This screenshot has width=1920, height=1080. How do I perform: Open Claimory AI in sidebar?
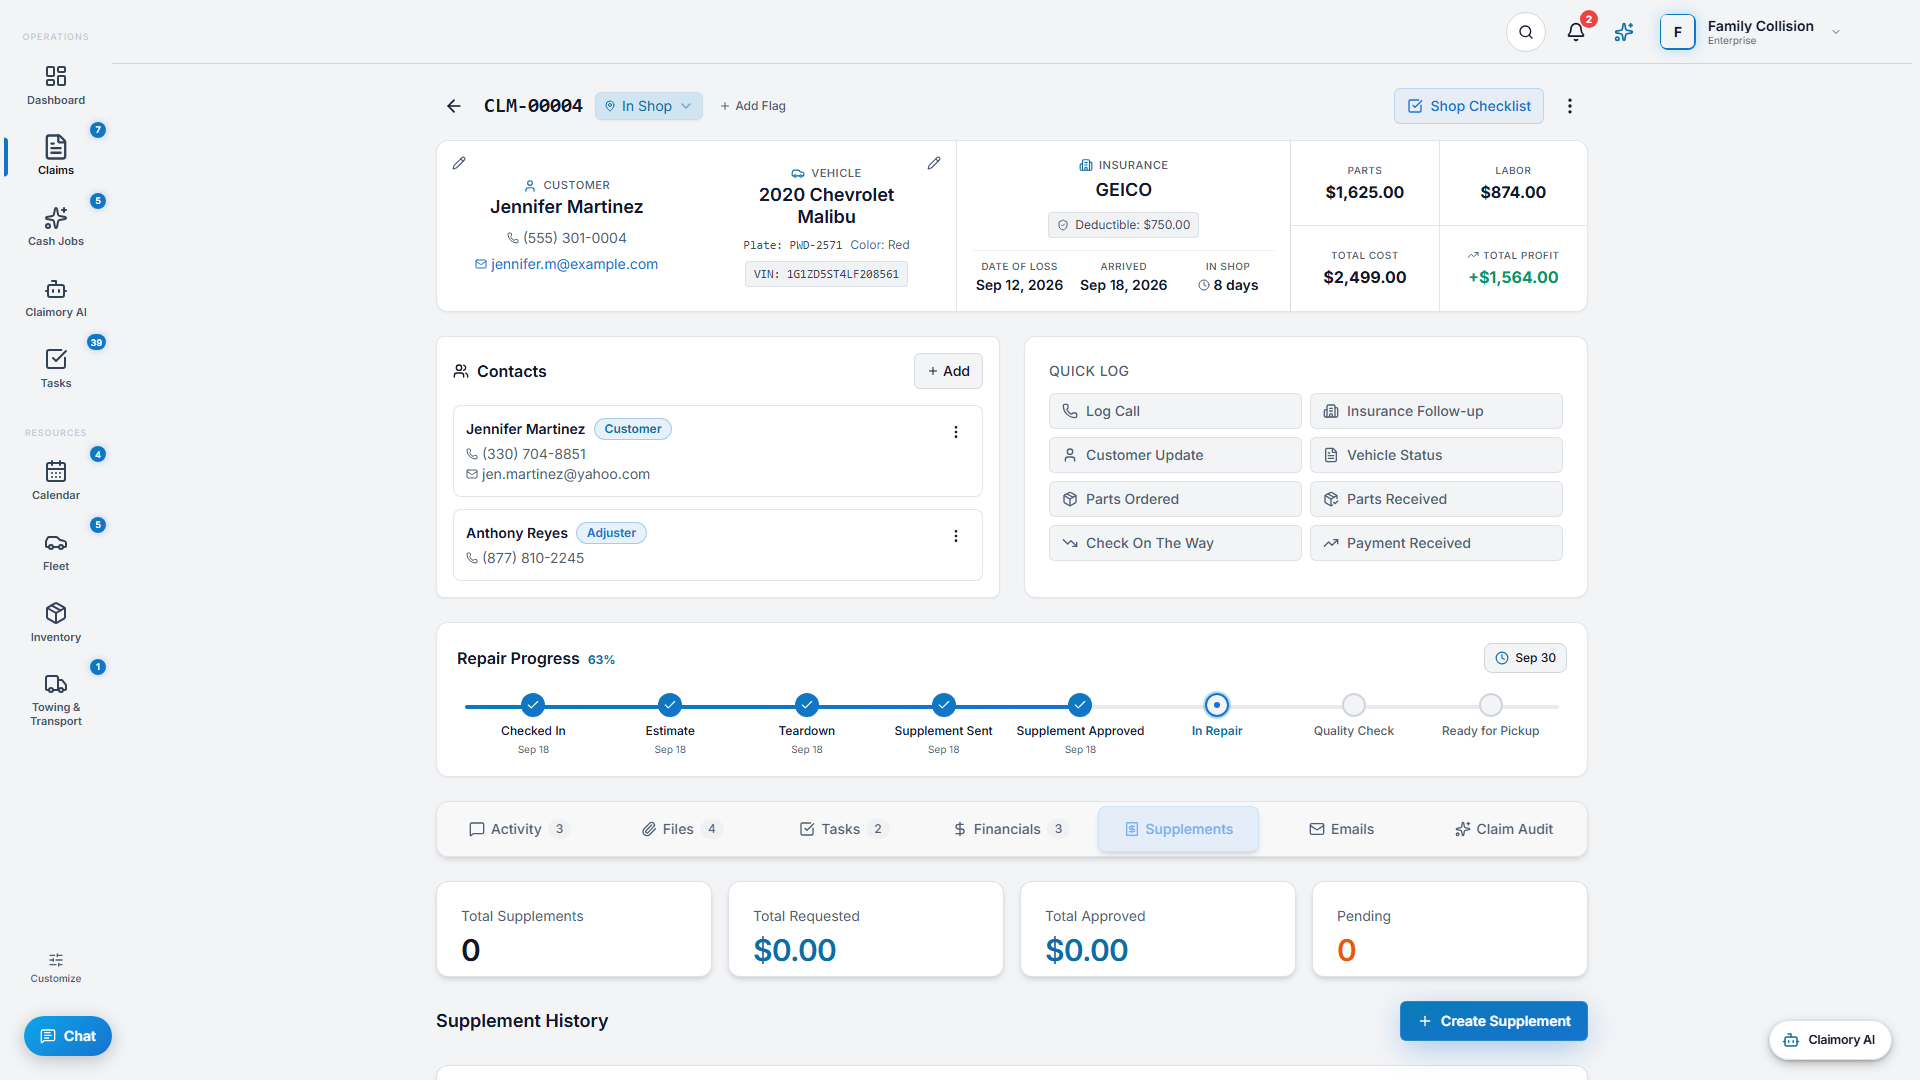coord(56,297)
